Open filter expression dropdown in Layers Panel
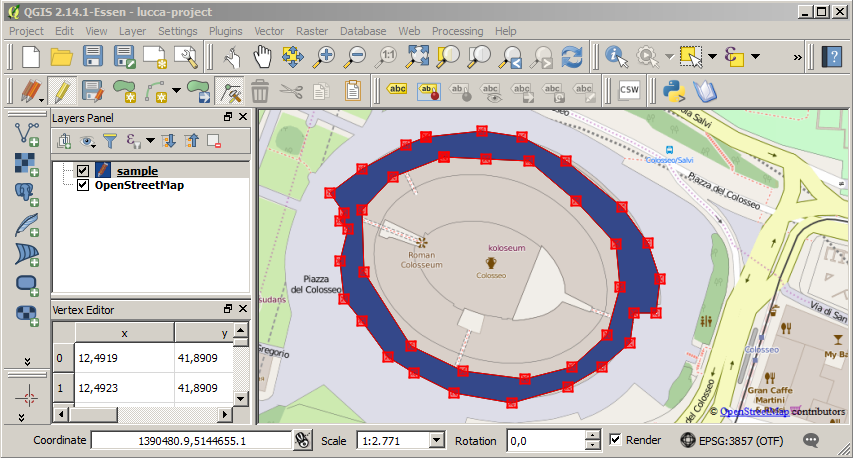The width and height of the screenshot is (853, 458). (x=151, y=141)
